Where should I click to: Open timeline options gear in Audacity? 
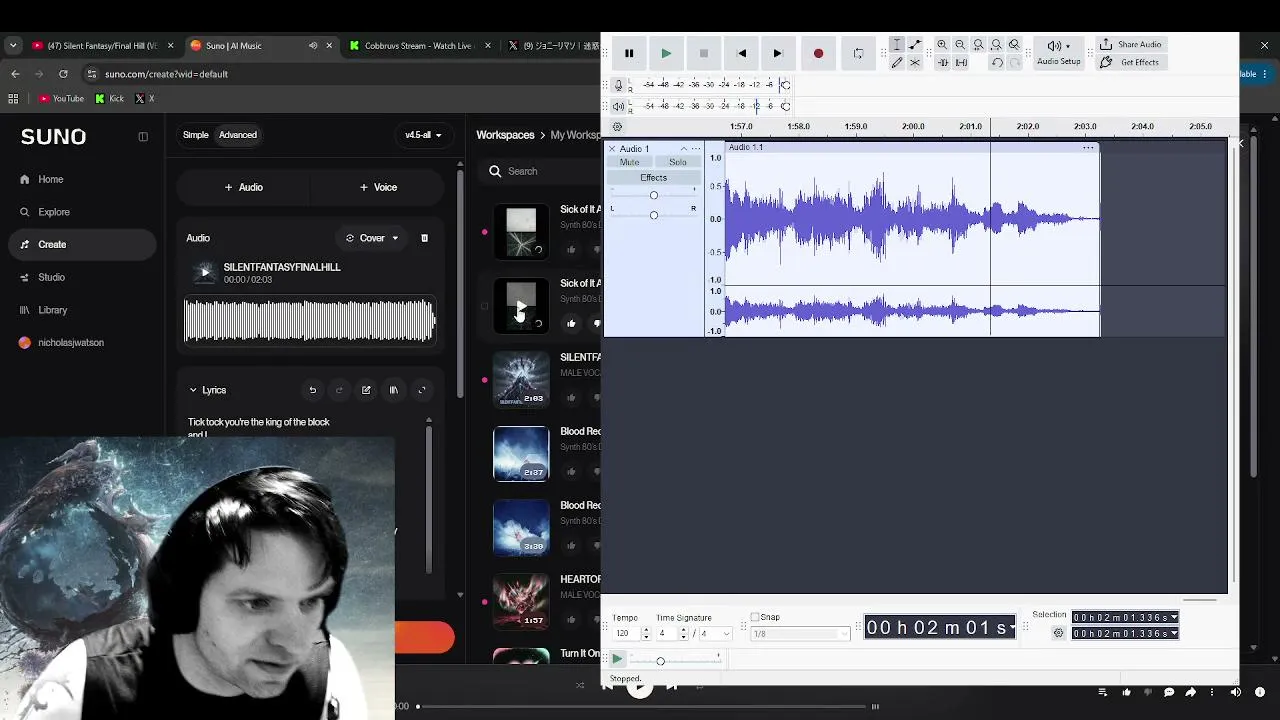617,127
